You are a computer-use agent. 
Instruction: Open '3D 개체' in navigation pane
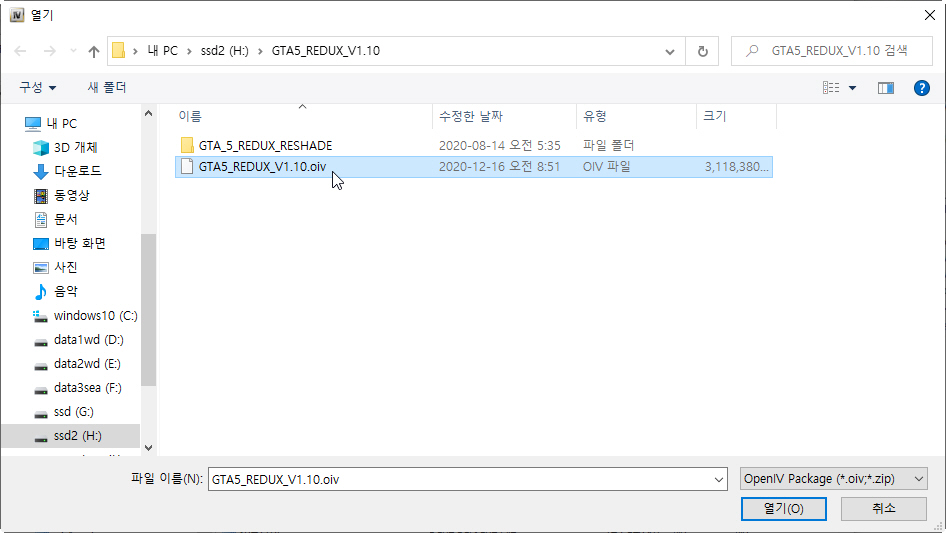(75, 147)
